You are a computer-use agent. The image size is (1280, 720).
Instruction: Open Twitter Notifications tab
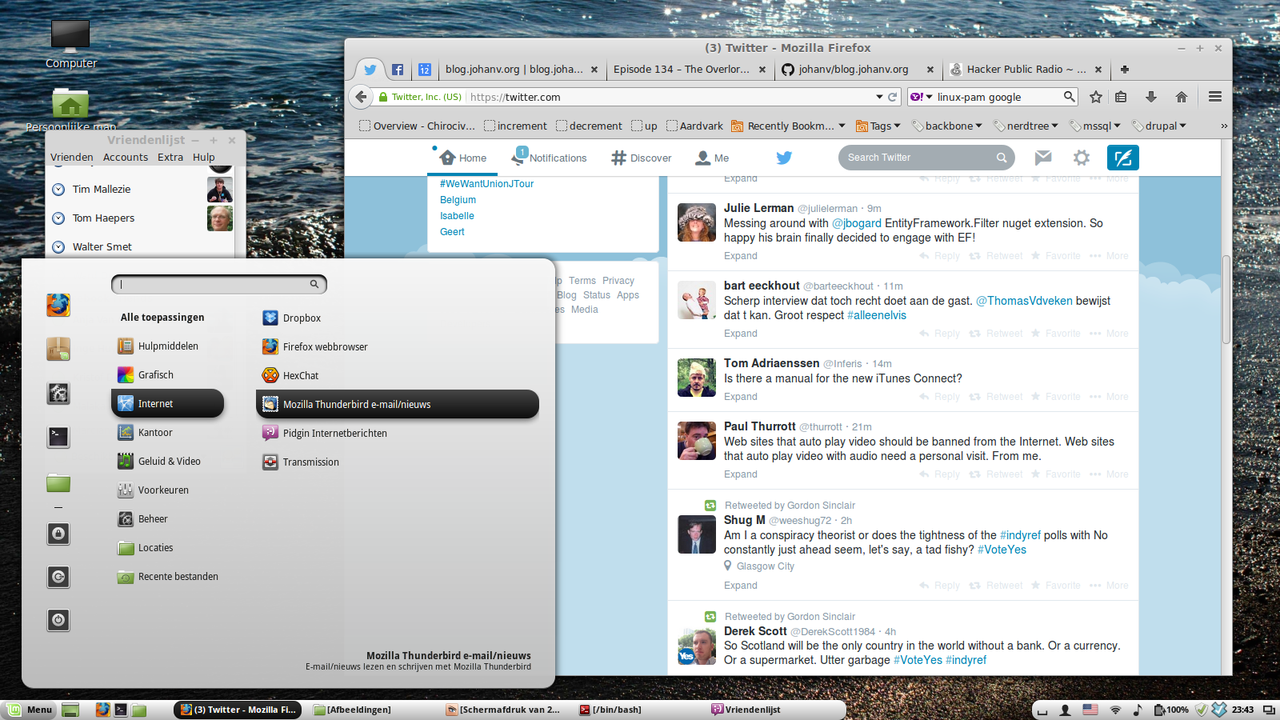click(x=549, y=158)
